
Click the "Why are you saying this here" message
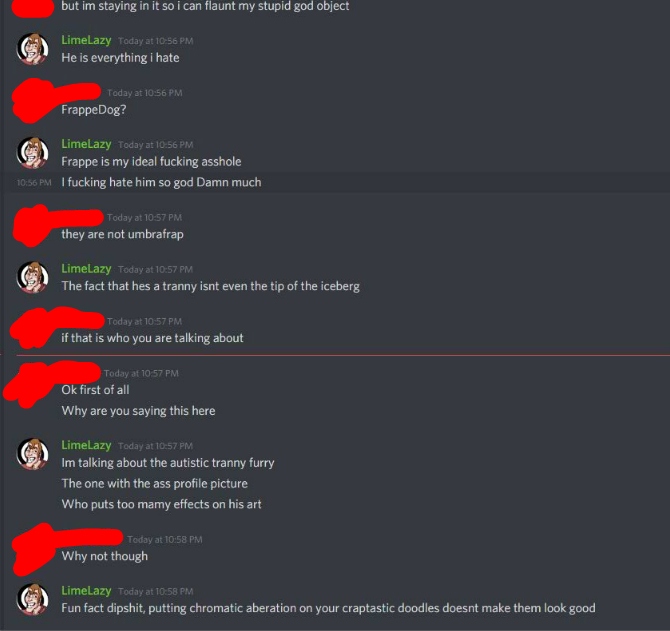pos(138,411)
